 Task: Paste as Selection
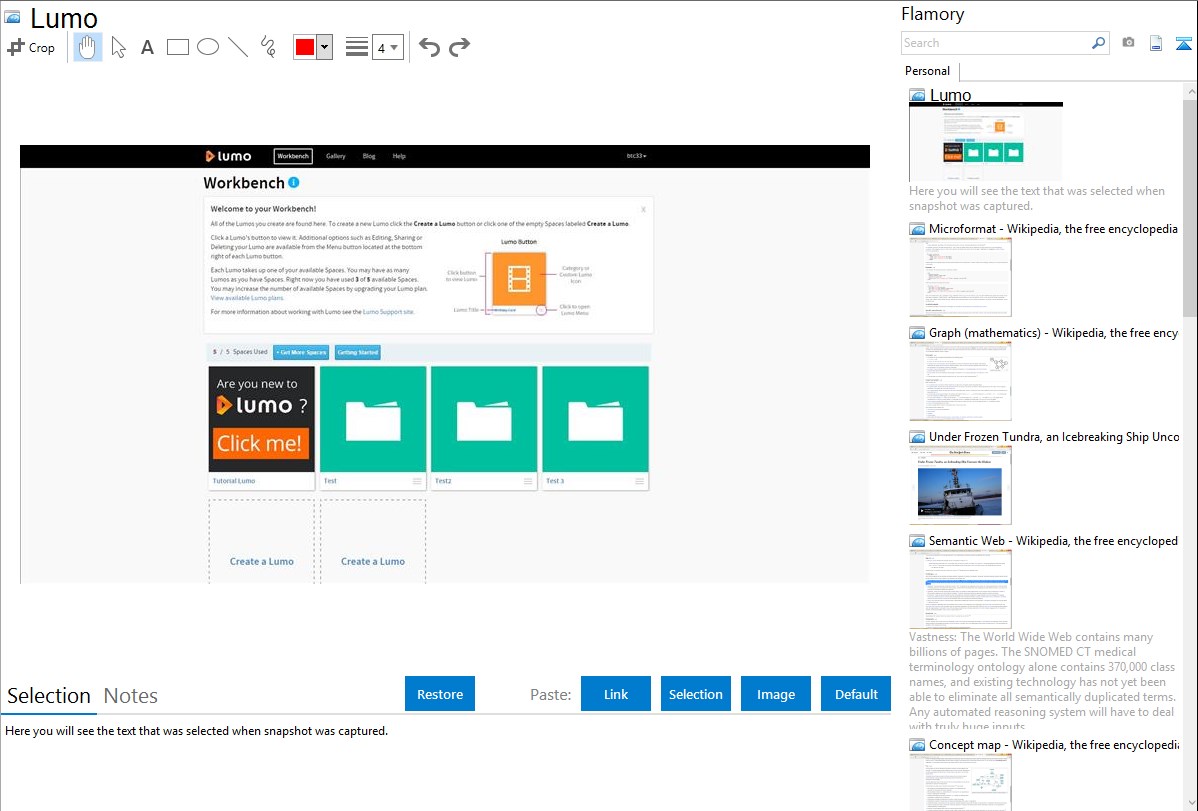pyautogui.click(x=695, y=694)
